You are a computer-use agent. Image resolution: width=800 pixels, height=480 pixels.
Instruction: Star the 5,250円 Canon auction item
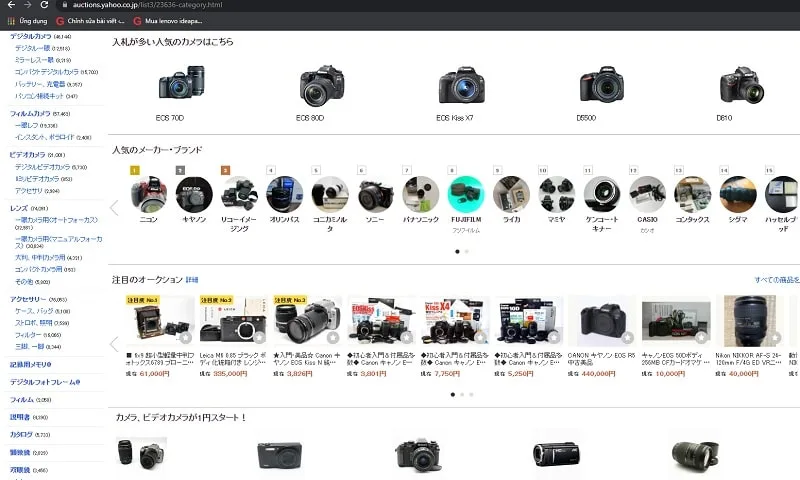[x=554, y=338]
